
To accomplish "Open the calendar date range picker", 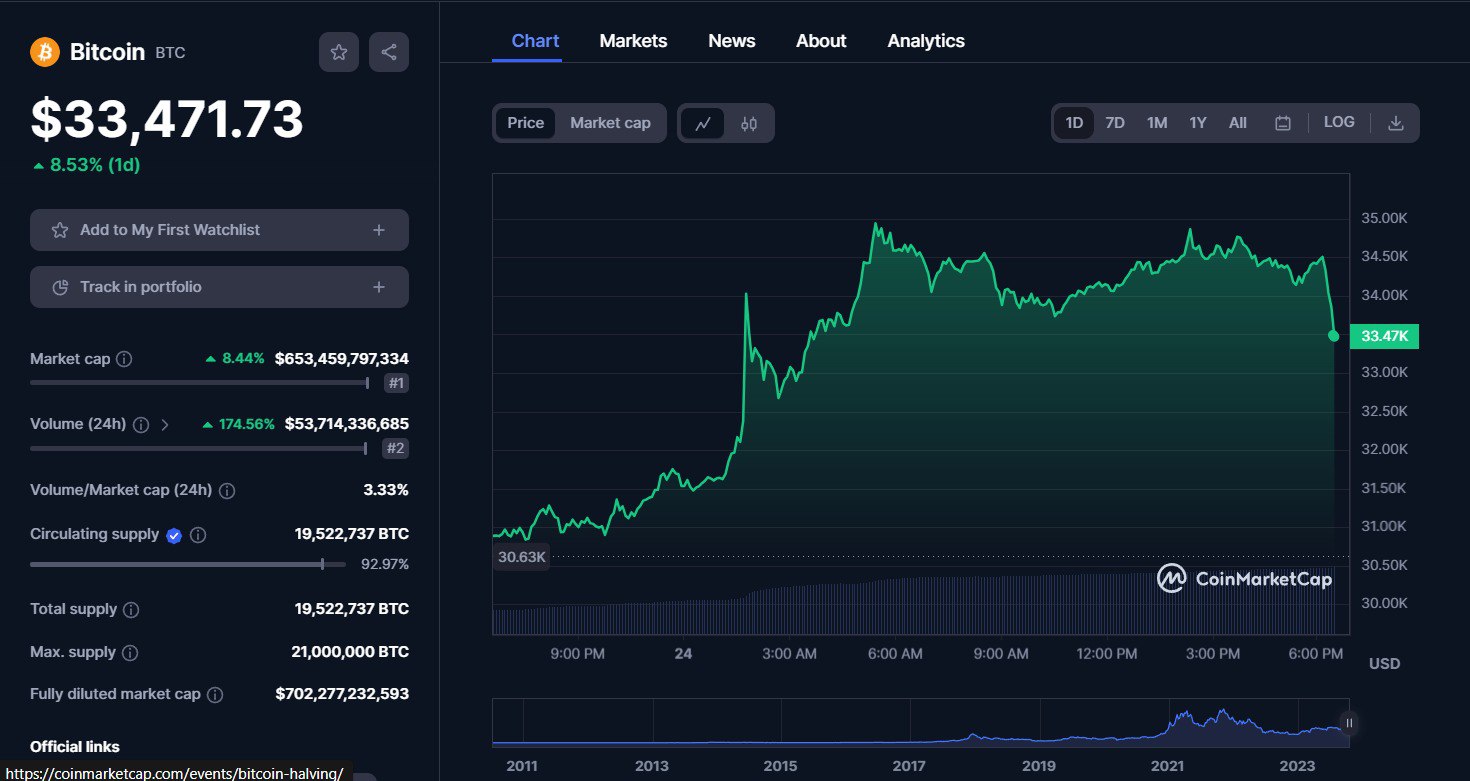I will pyautogui.click(x=1283, y=123).
